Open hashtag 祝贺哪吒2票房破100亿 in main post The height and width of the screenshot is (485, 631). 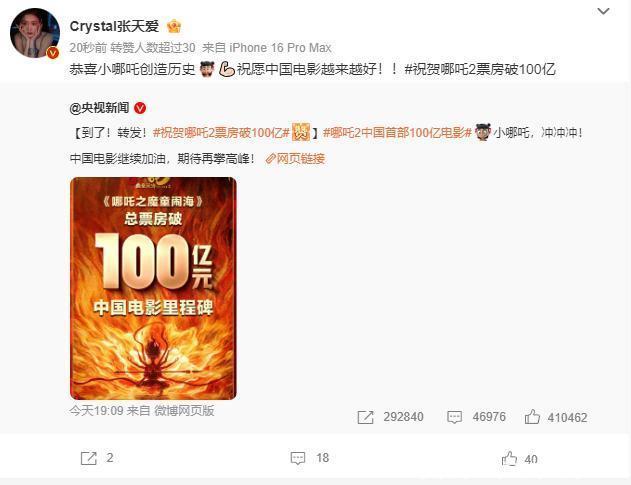pyautogui.click(x=480, y=69)
